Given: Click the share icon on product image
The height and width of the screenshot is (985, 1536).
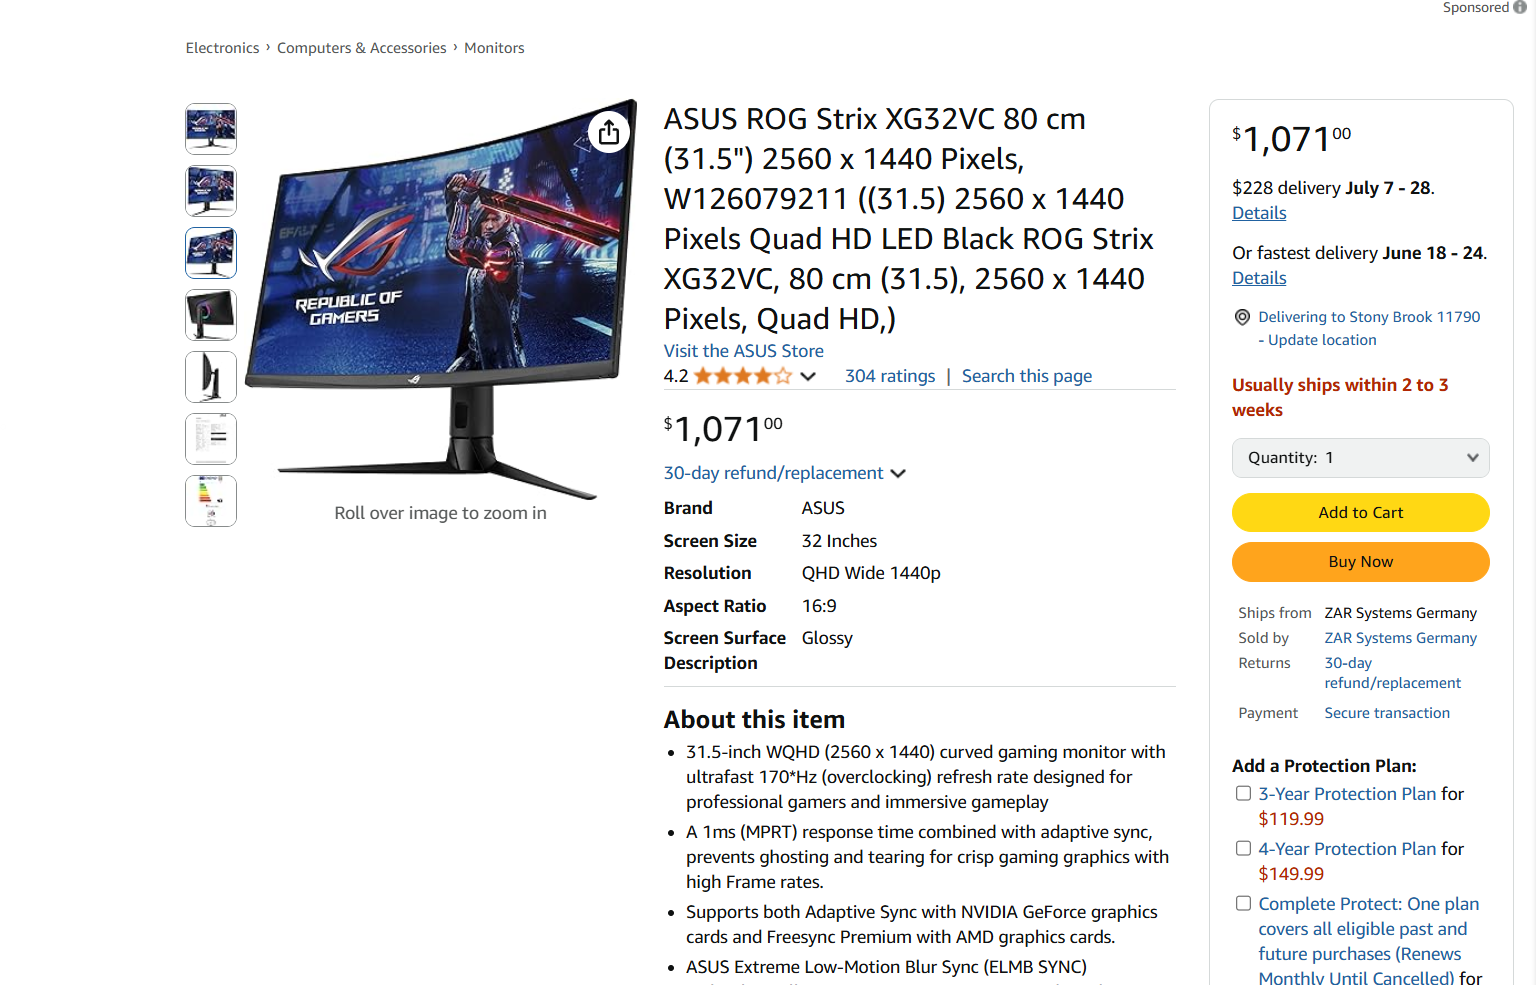Looking at the screenshot, I should pos(609,132).
